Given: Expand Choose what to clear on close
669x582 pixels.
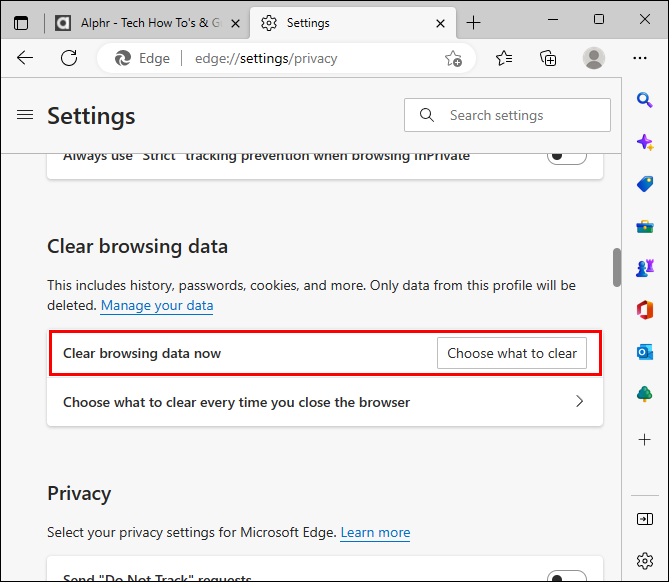Looking at the screenshot, I should [x=579, y=402].
